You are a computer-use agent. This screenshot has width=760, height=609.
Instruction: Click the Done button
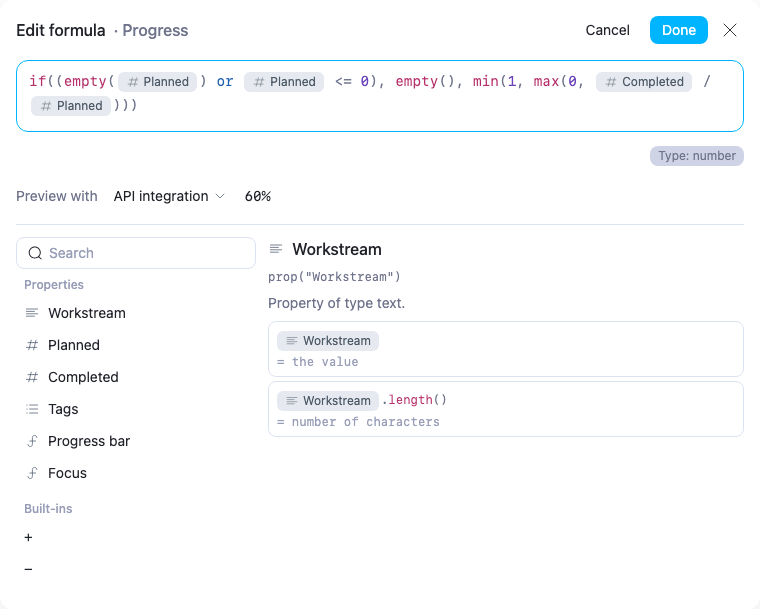tap(679, 30)
